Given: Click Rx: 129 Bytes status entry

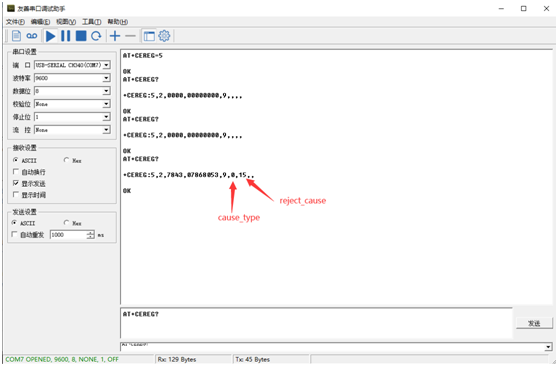Looking at the screenshot, I should (x=177, y=359).
